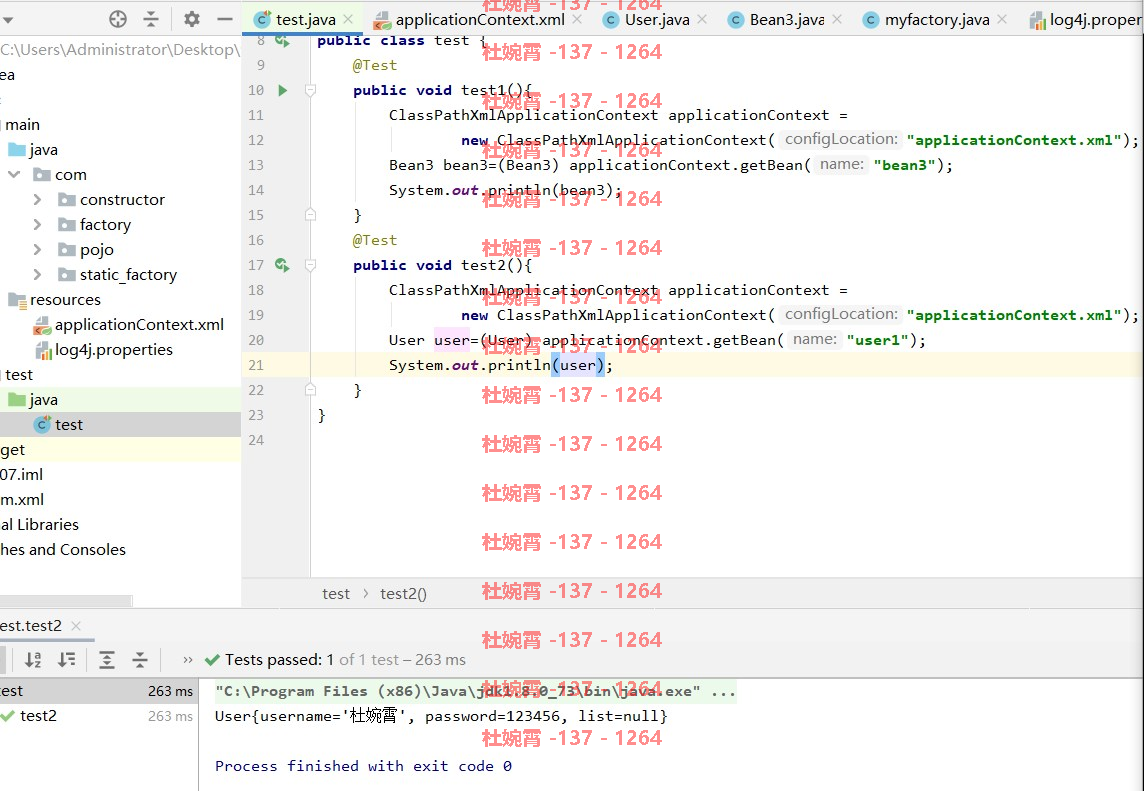Screen dimensions: 1144x791
Task: Close the applicationContext.xml editor tab
Action: 577,20
